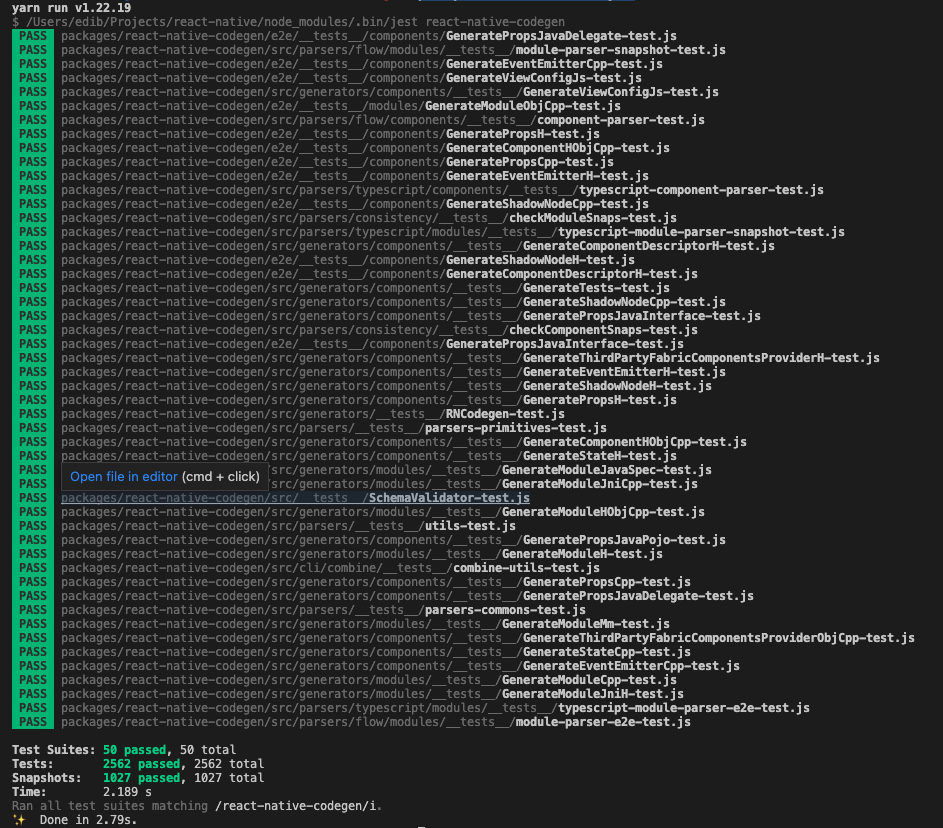Image resolution: width=943 pixels, height=828 pixels.
Task: Click the typescript-component-parser-test.js path
Action: (x=443, y=190)
